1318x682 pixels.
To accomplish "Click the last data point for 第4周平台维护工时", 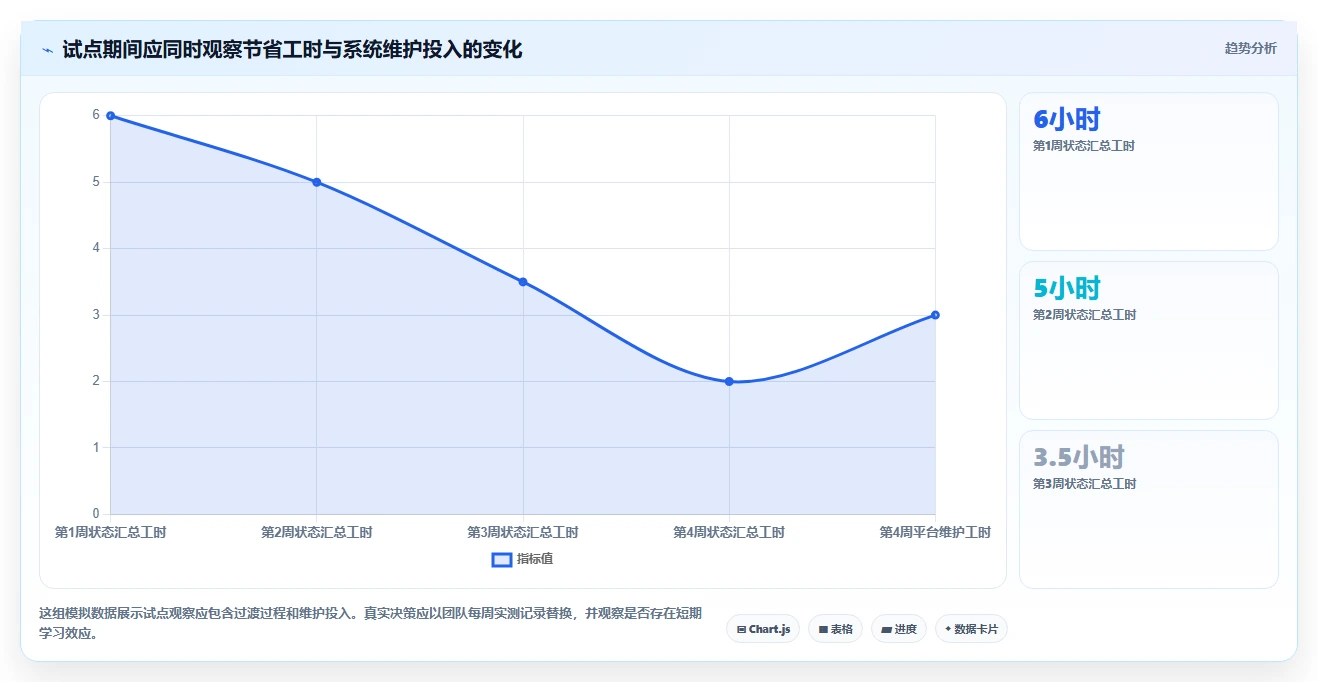I will pos(935,315).
